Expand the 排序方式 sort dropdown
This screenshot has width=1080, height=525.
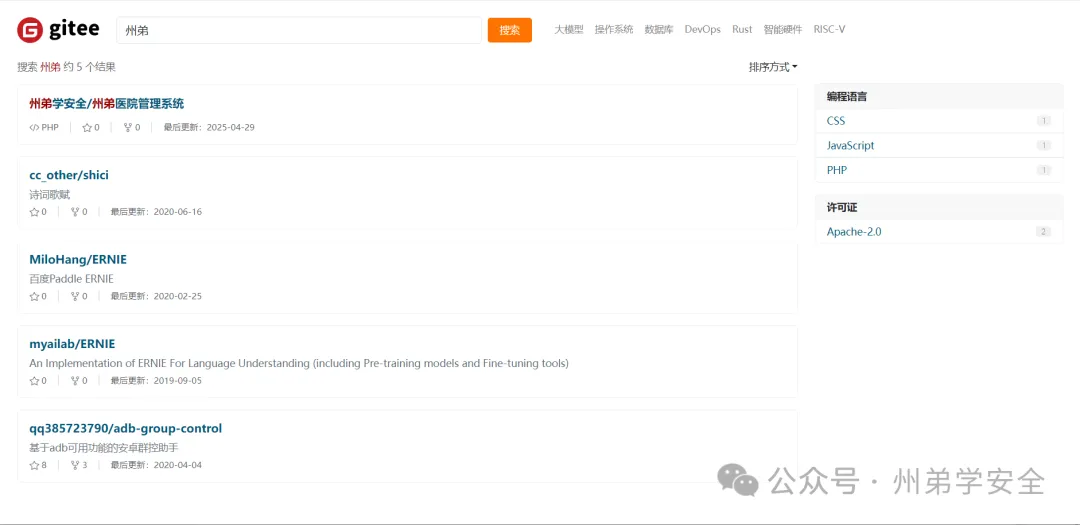coord(773,68)
